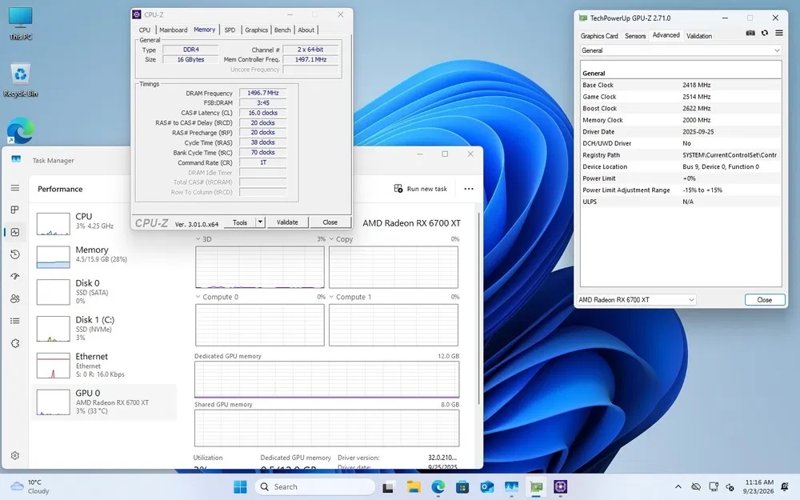800x500 pixels.
Task: Show hidden system tray icons
Action: click(678, 487)
